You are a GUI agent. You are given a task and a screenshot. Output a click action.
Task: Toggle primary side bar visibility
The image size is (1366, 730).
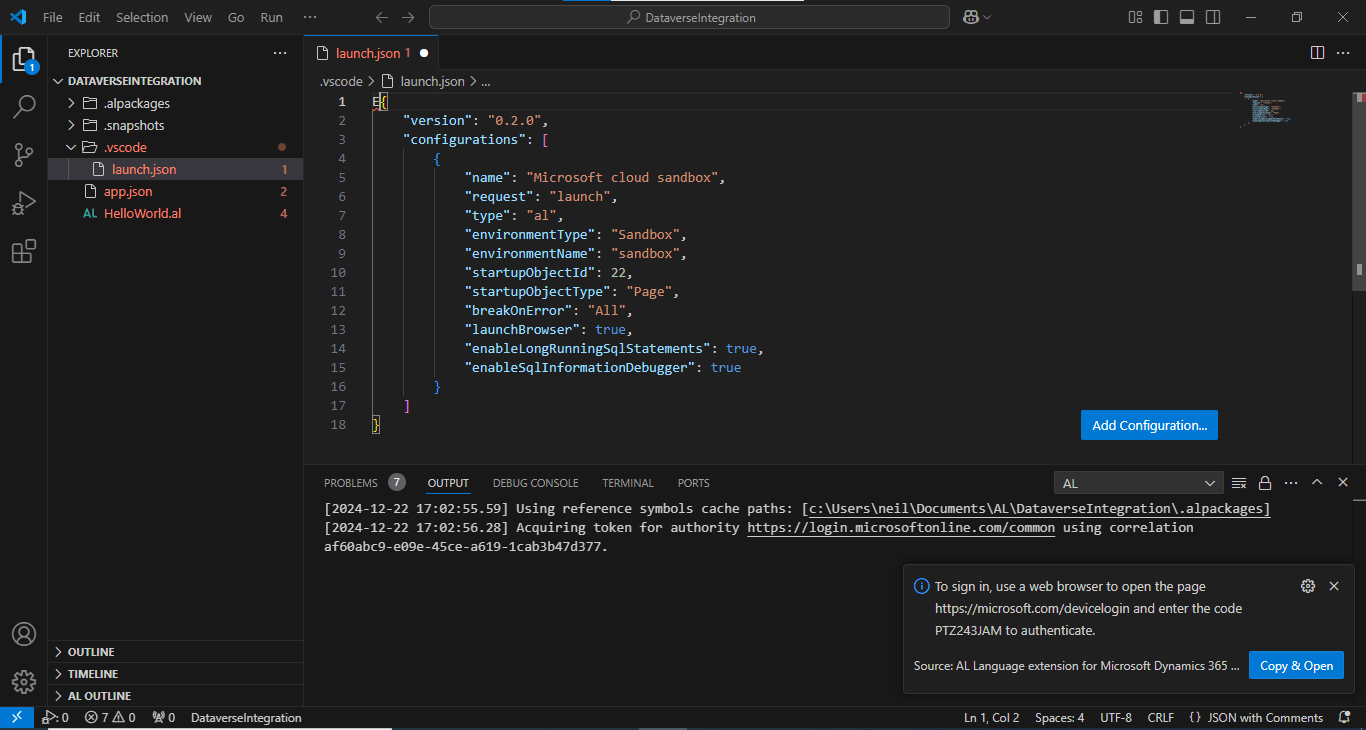[1161, 17]
